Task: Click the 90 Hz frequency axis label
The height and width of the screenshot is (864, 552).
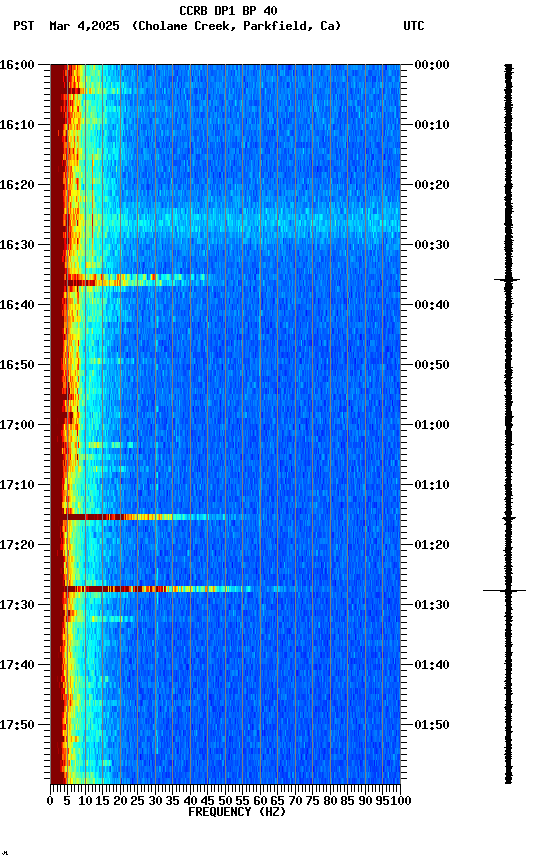Action: pos(365,801)
